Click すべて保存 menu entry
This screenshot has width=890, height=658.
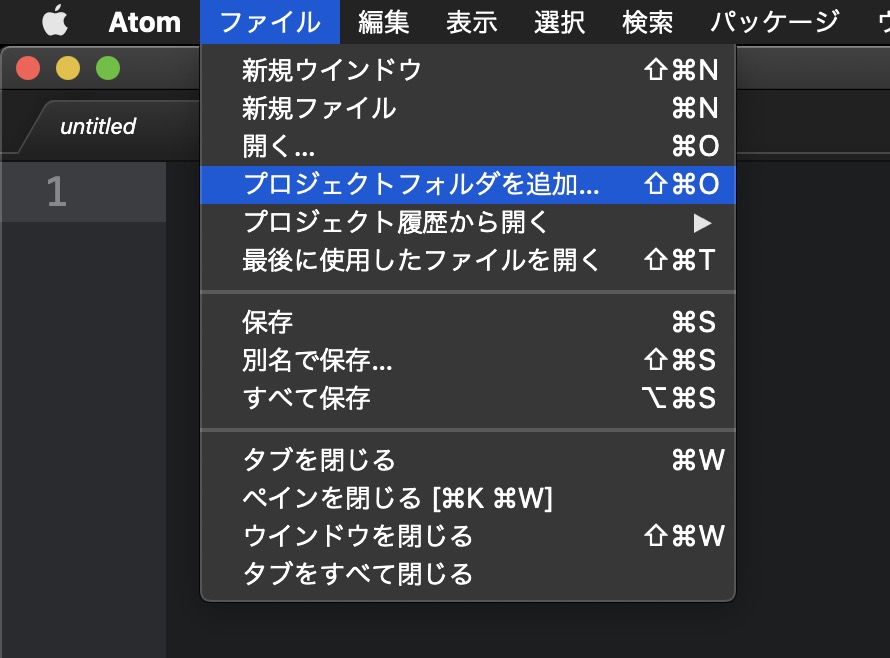click(x=306, y=398)
